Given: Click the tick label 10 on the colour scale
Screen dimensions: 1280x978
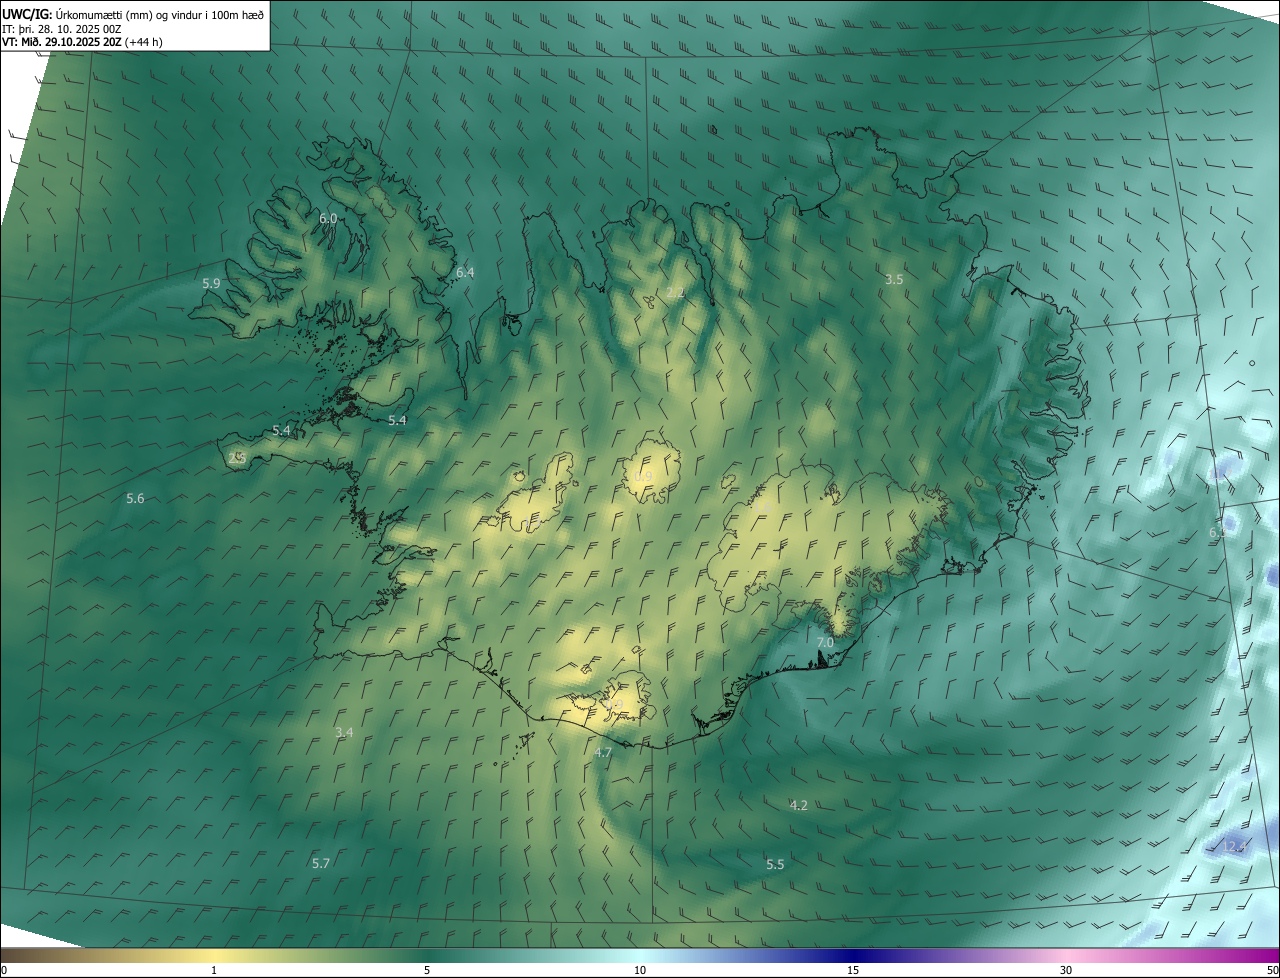Looking at the screenshot, I should pos(640,970).
